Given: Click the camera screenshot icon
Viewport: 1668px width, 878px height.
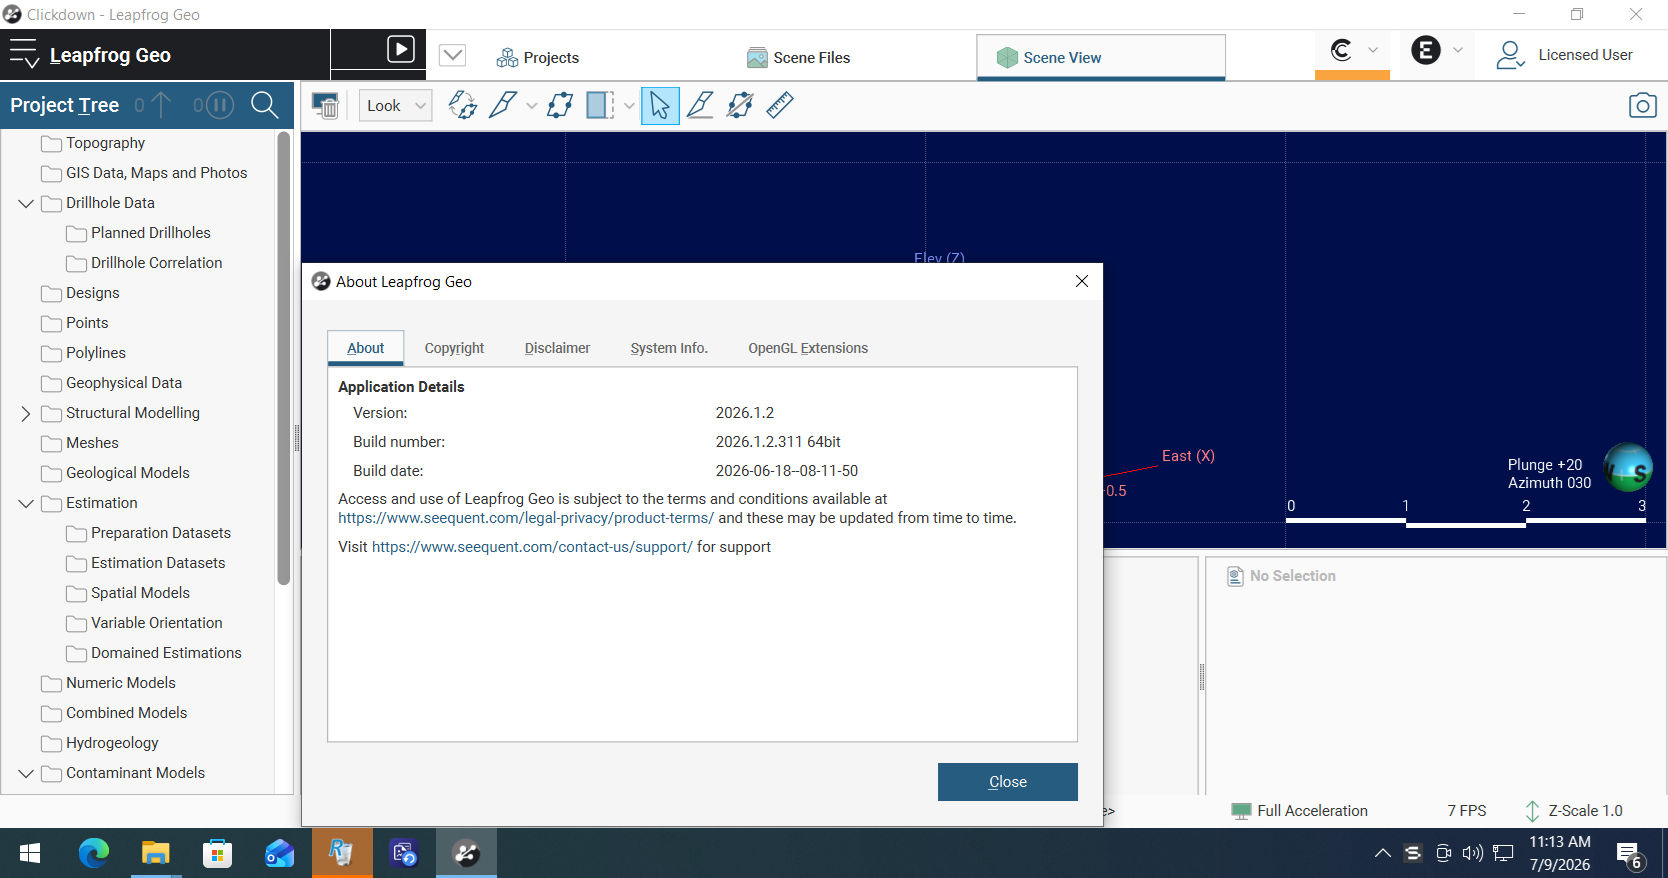Looking at the screenshot, I should click(x=1642, y=105).
